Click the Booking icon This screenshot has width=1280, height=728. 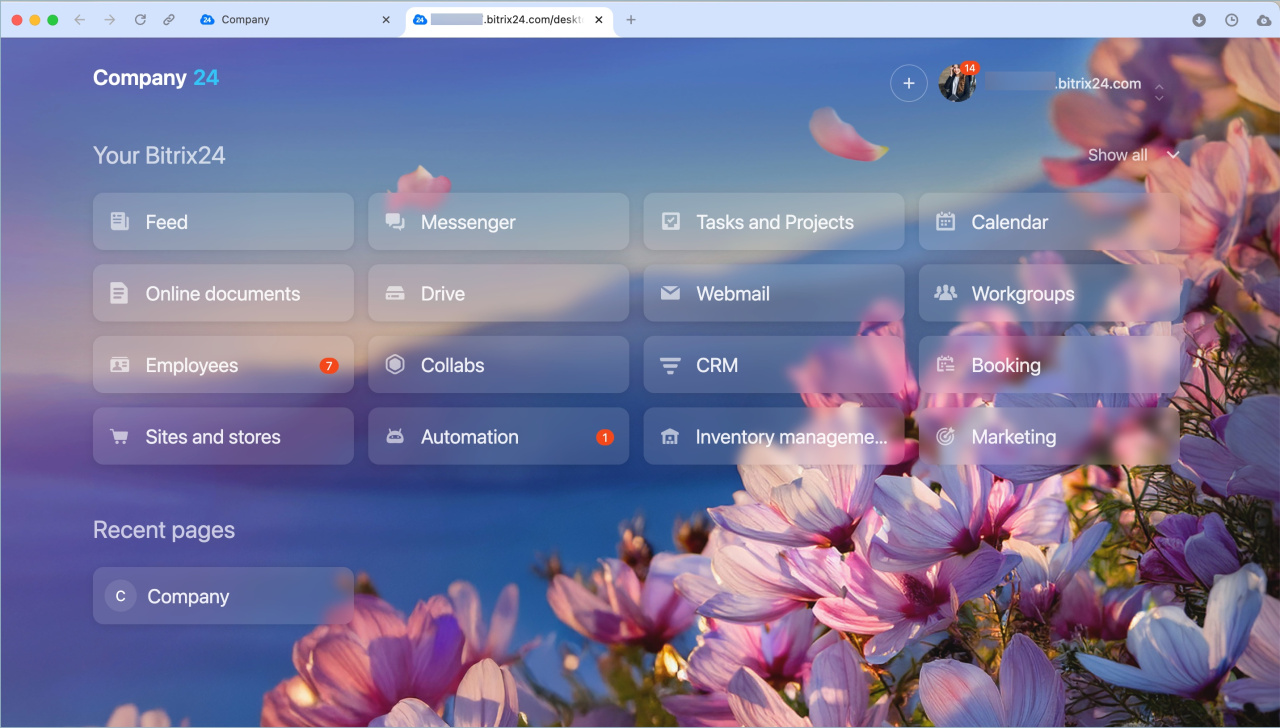coord(945,365)
